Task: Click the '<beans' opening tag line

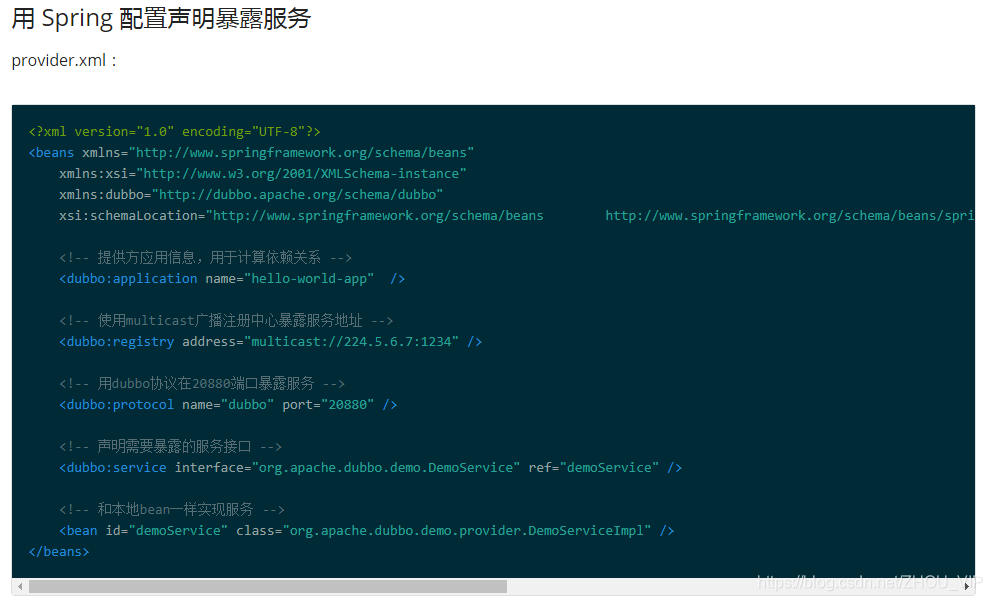Action: point(251,152)
